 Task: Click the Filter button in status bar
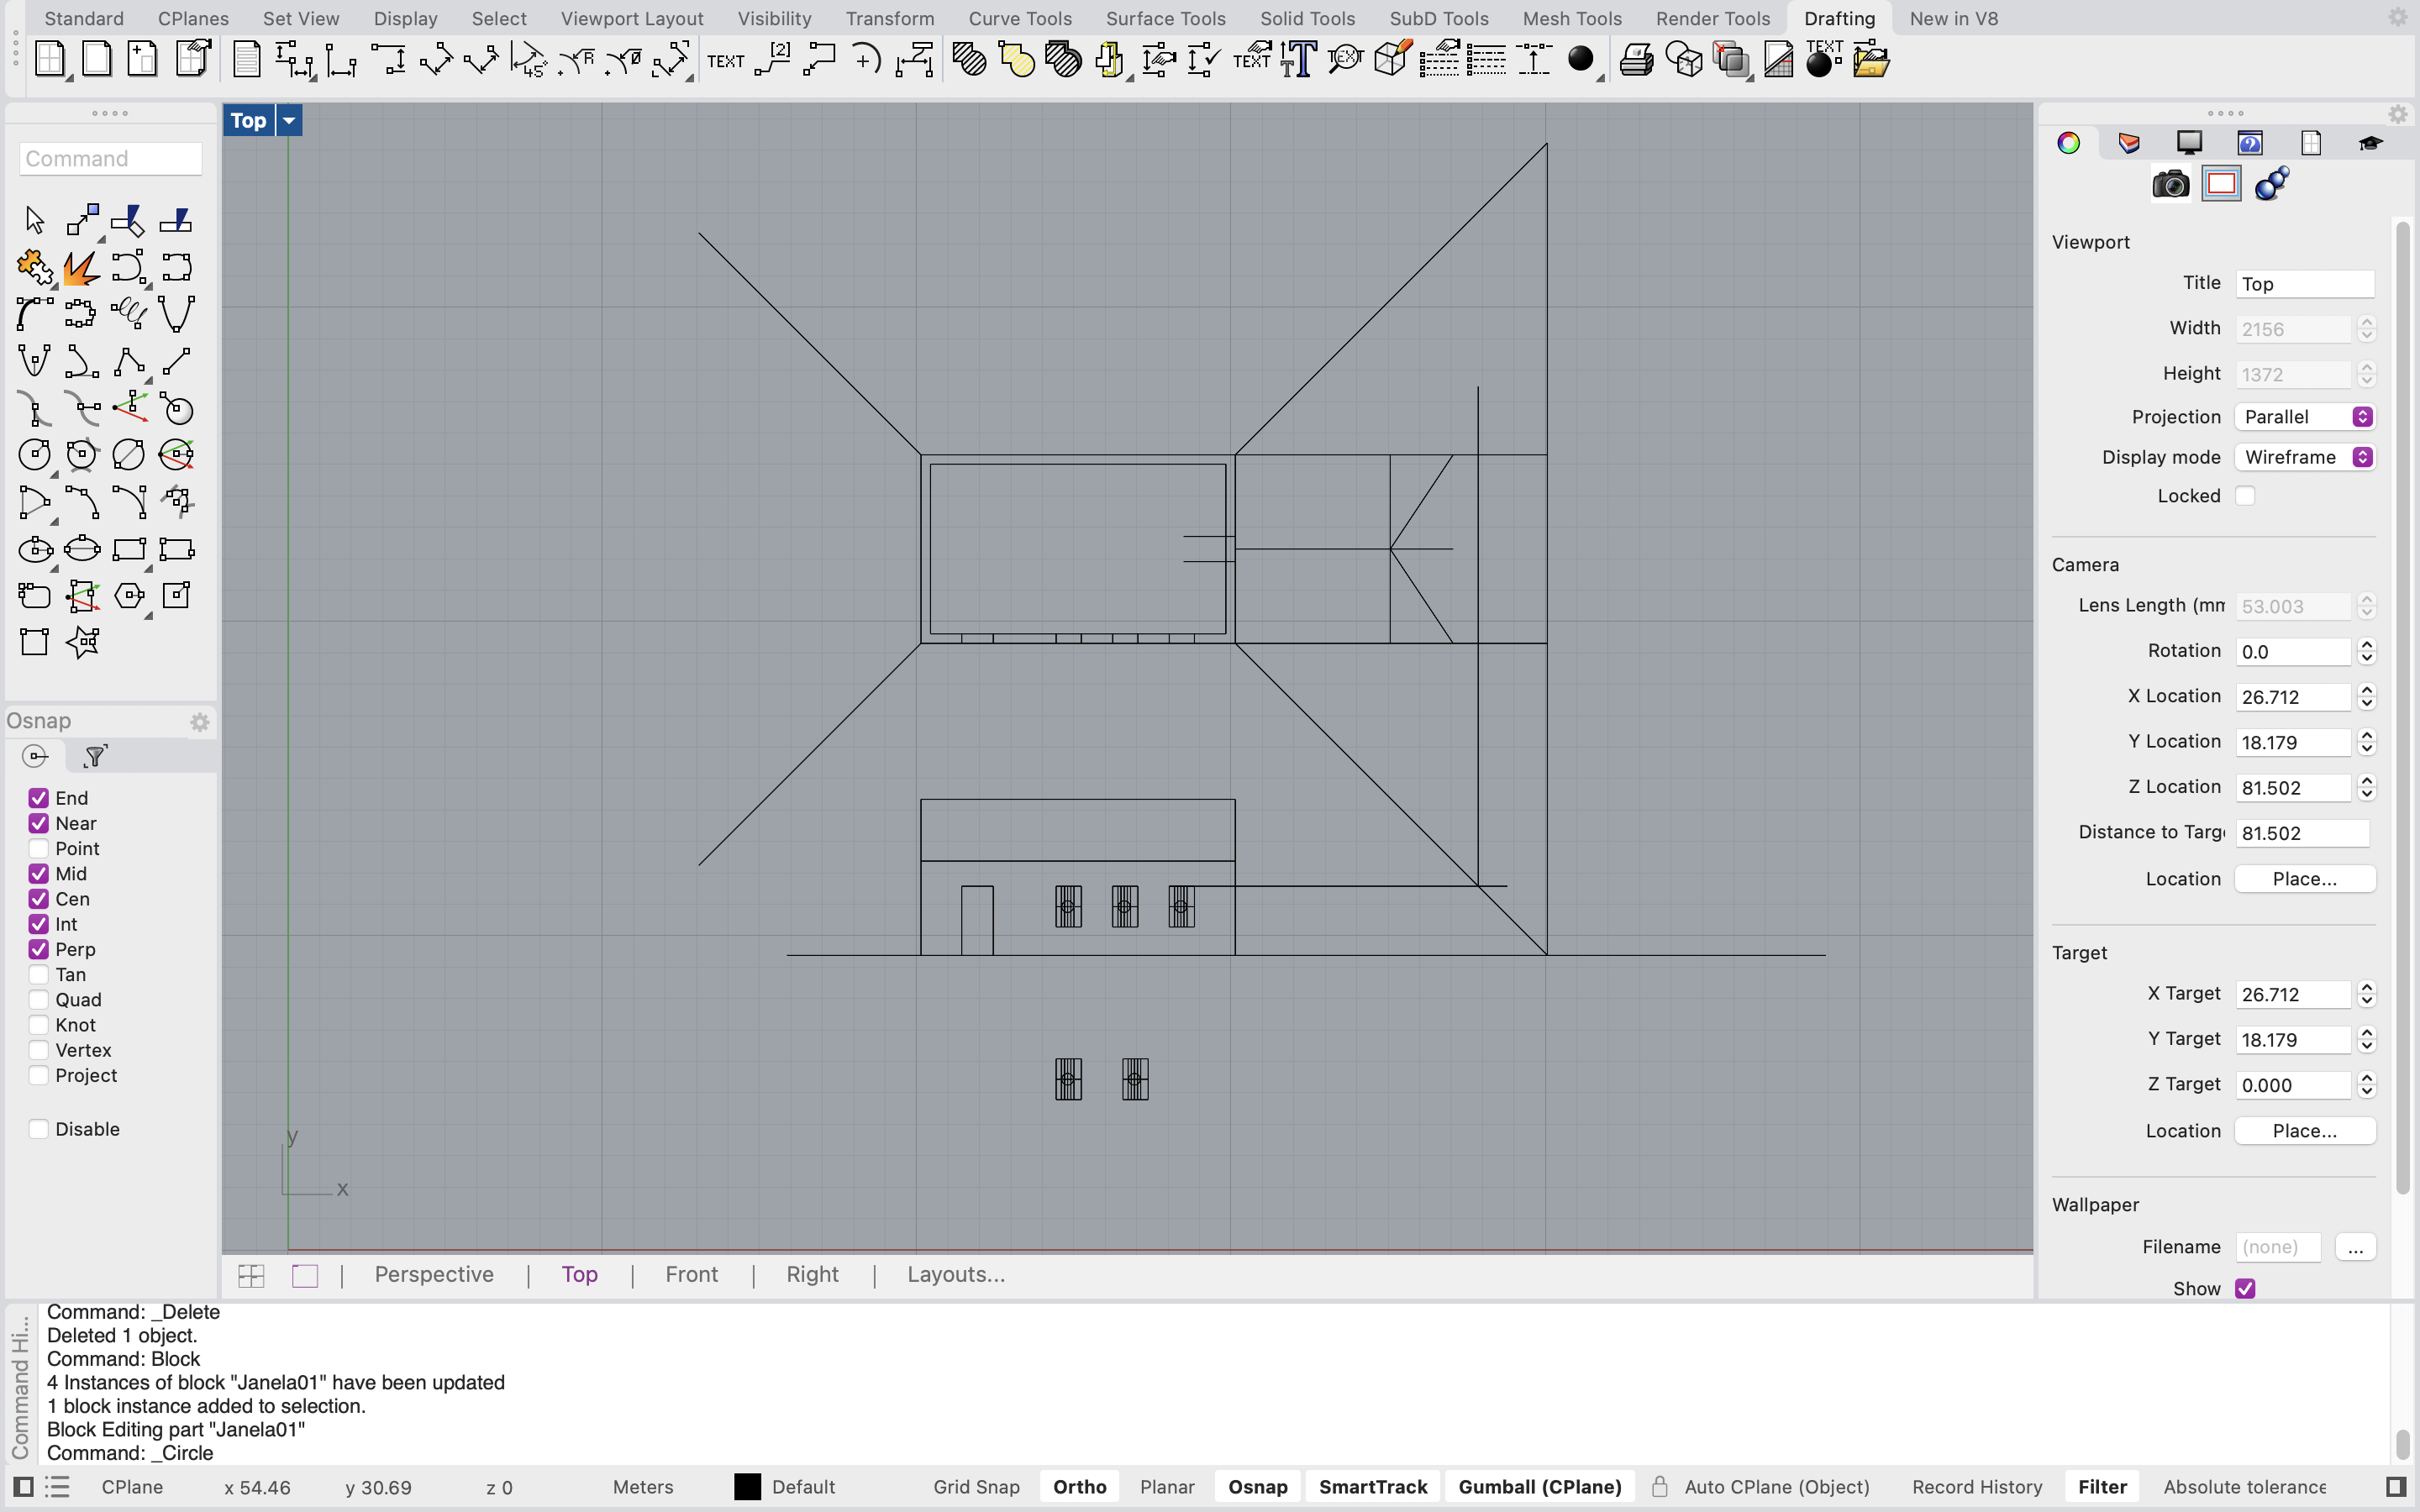pos(2102,1487)
